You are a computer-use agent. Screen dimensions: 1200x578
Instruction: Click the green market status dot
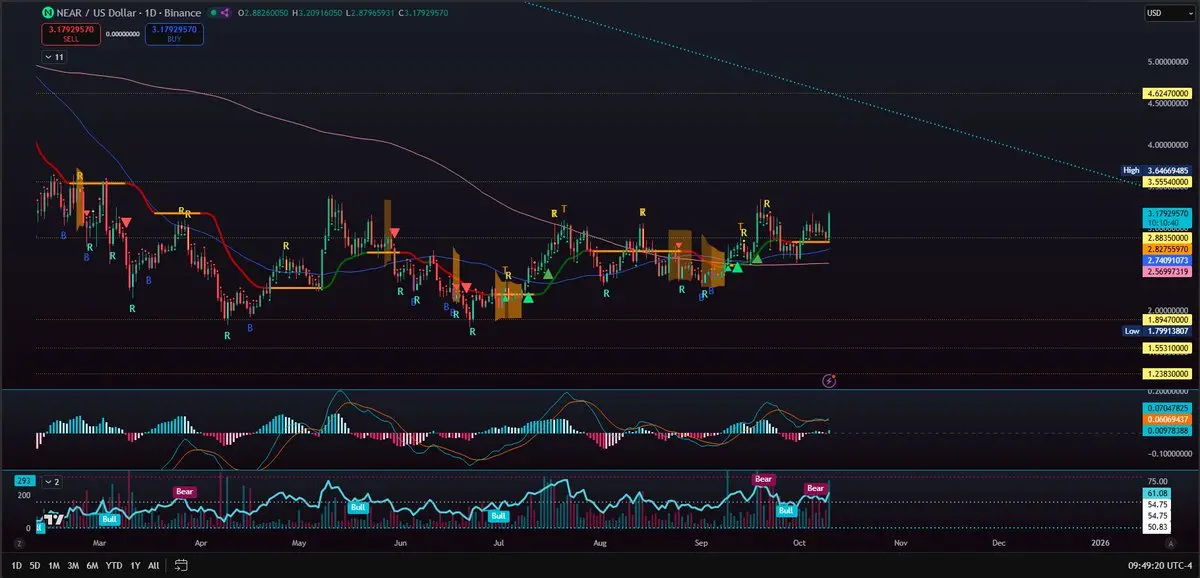(212, 13)
